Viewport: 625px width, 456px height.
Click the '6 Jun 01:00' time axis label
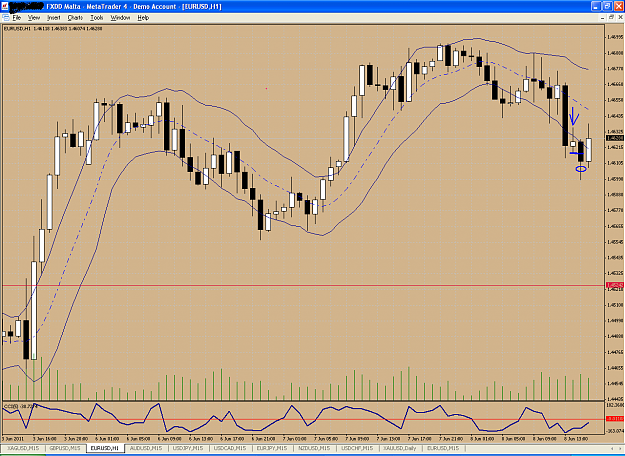107,438
